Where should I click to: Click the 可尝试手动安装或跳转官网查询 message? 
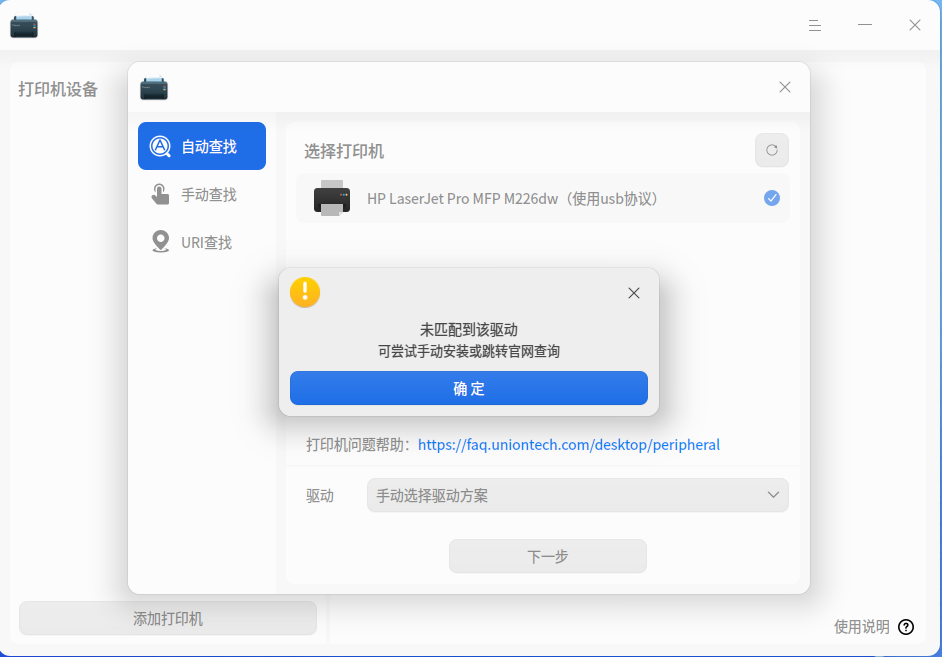469,351
